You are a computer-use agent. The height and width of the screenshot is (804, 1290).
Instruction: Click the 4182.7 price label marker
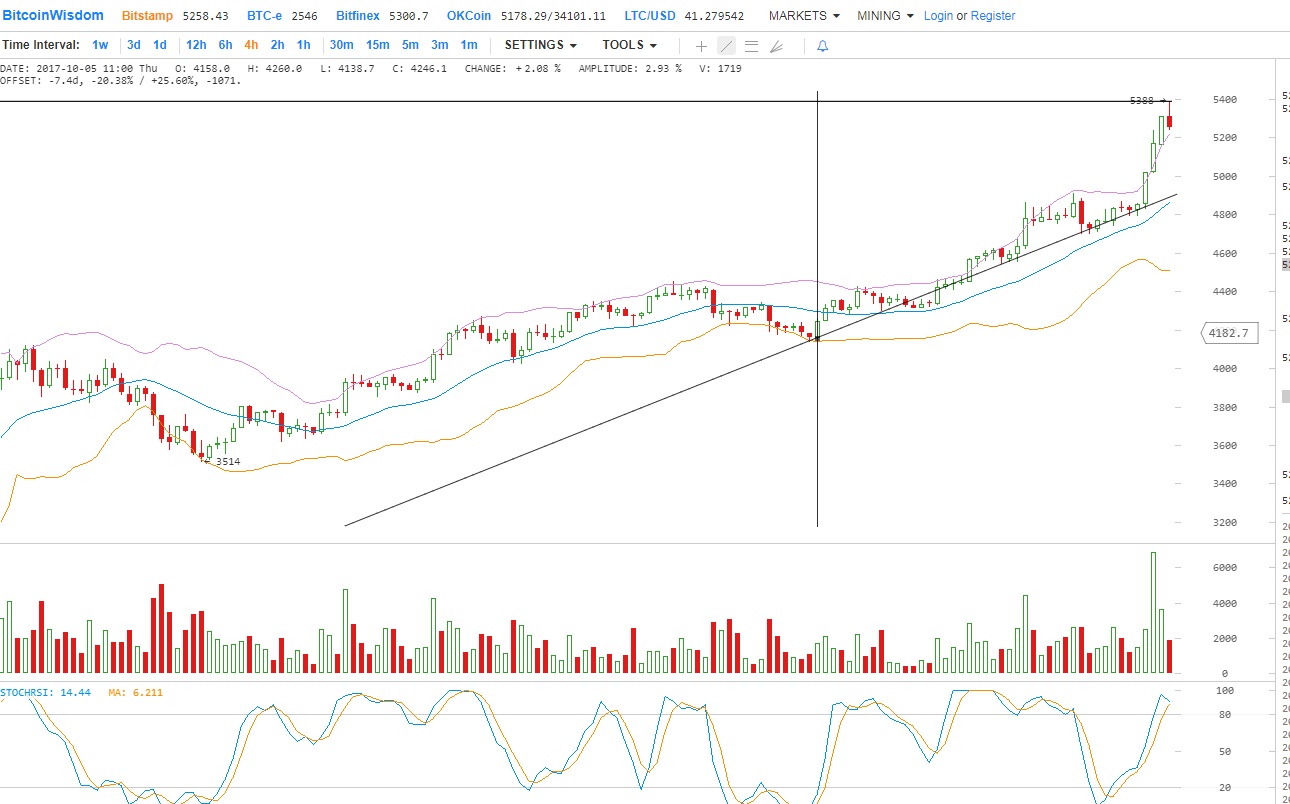[1228, 333]
